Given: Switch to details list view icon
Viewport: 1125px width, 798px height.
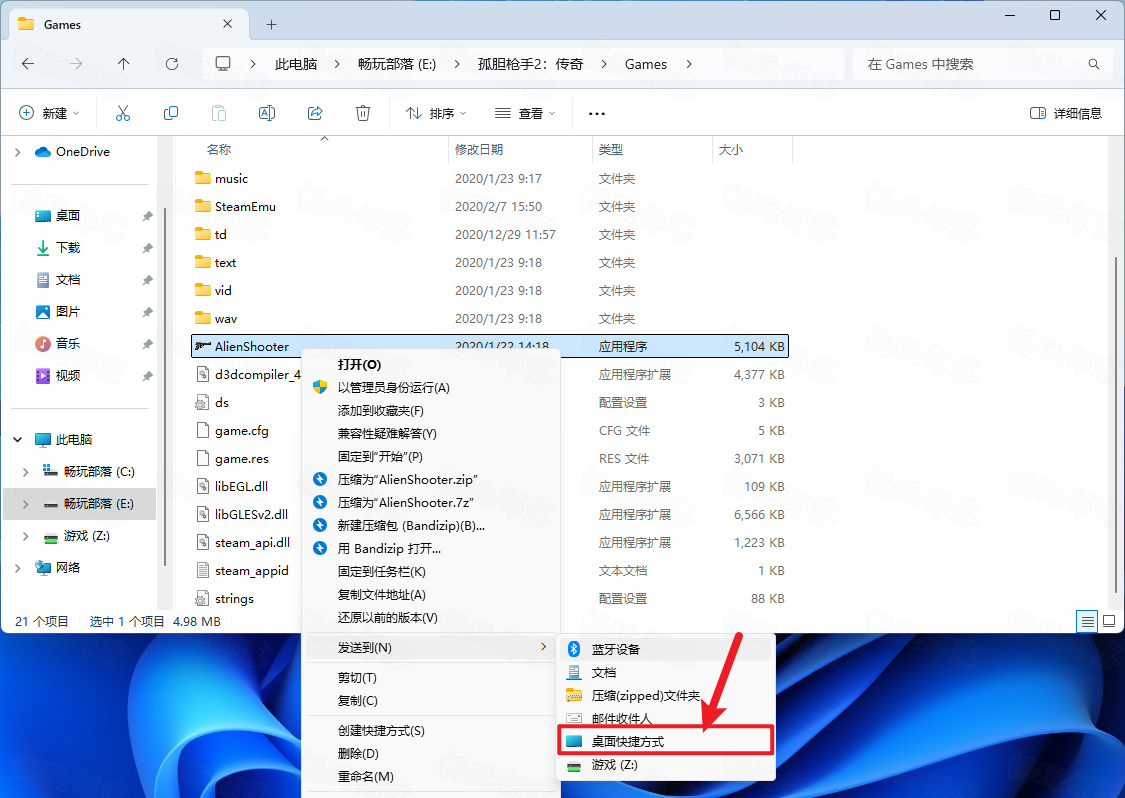Looking at the screenshot, I should click(x=1088, y=621).
